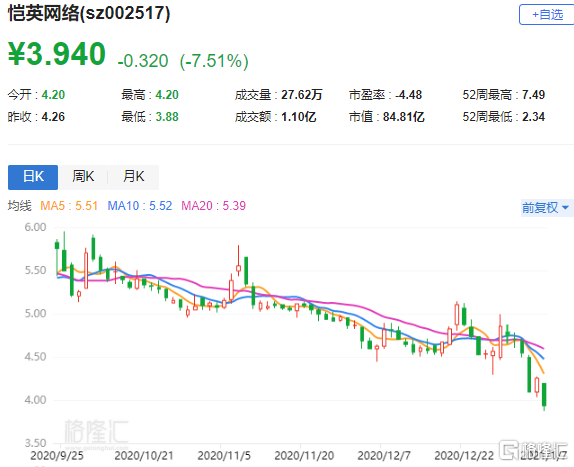The width and height of the screenshot is (574, 467).
Task: Click the MA5 : 5.51 indicator label
Action: coord(69,206)
